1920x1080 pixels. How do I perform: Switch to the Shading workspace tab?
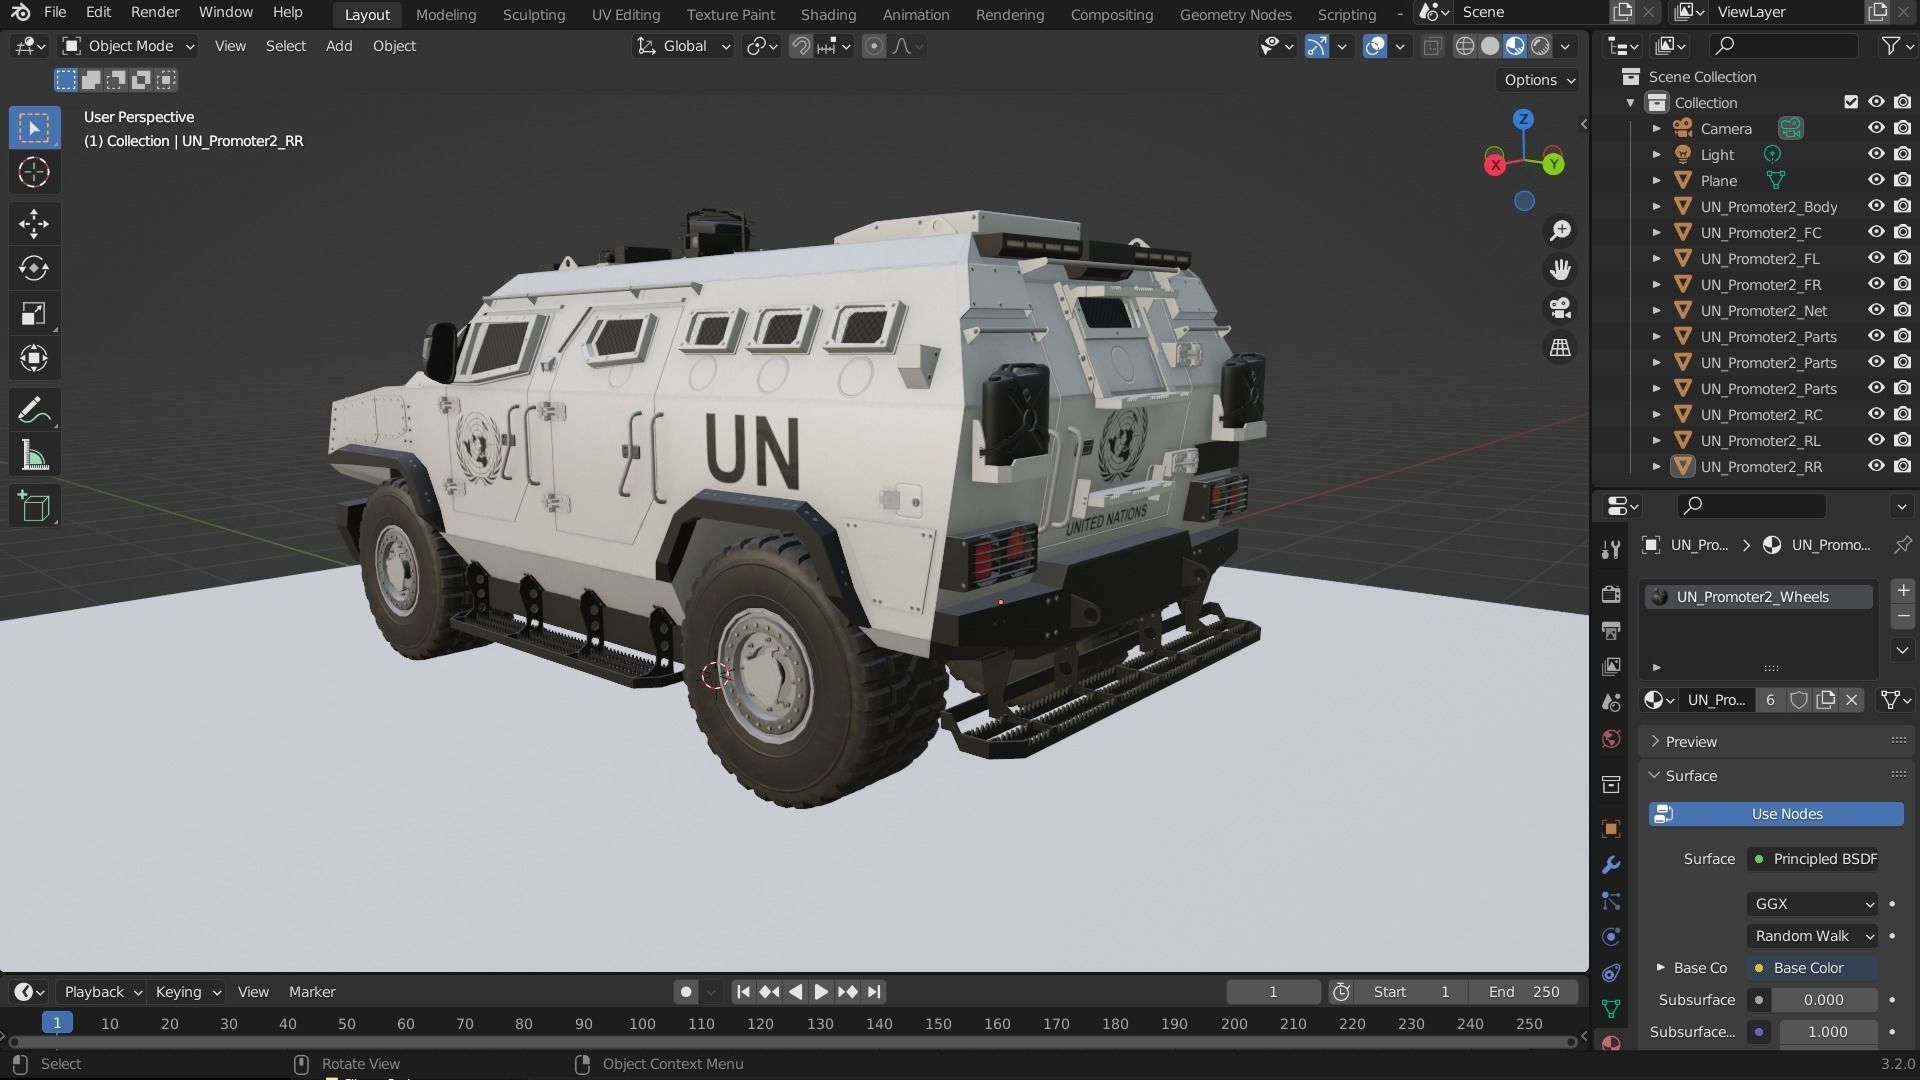point(828,14)
